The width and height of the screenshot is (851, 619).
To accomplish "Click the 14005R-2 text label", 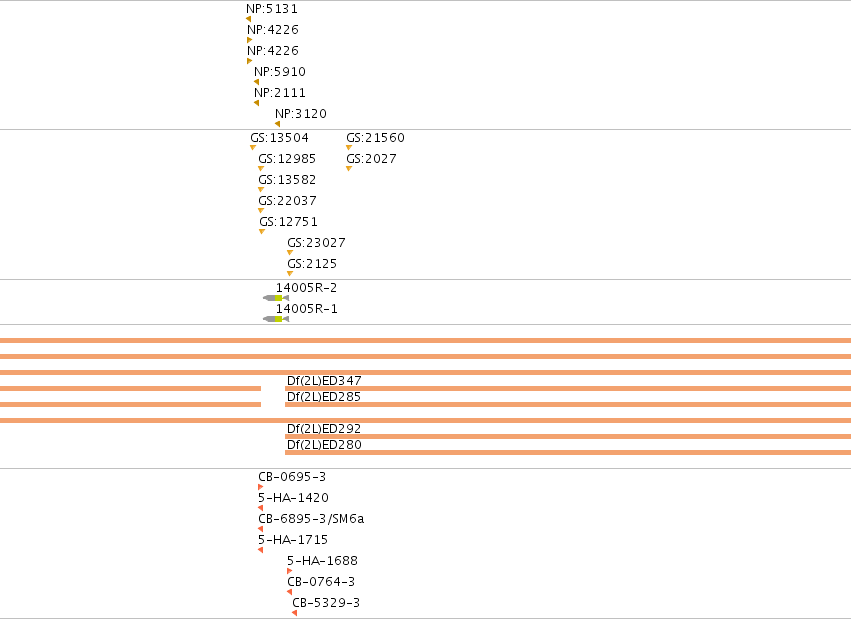I will (x=307, y=288).
